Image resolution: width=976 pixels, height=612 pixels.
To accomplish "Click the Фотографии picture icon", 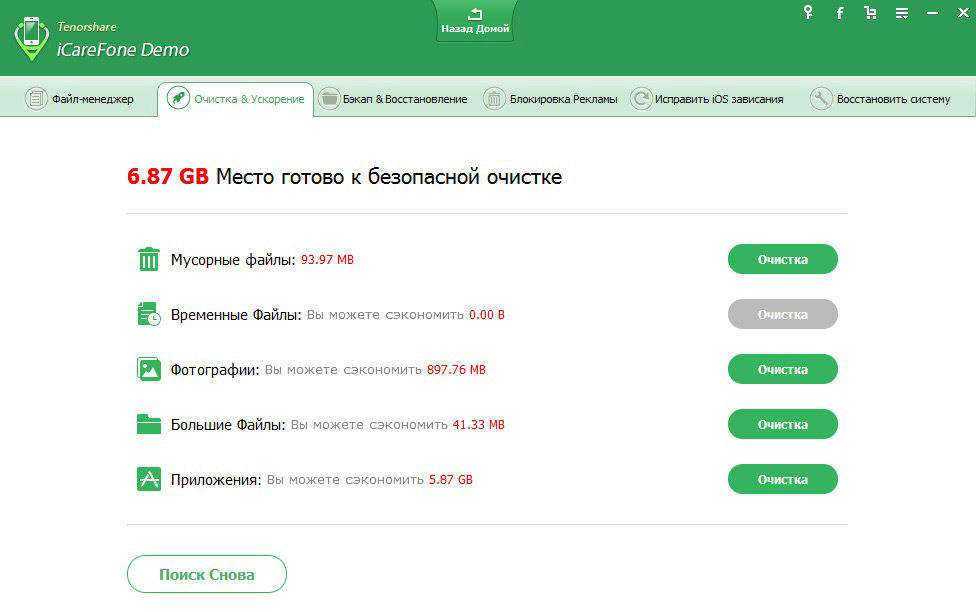I will coord(149,369).
